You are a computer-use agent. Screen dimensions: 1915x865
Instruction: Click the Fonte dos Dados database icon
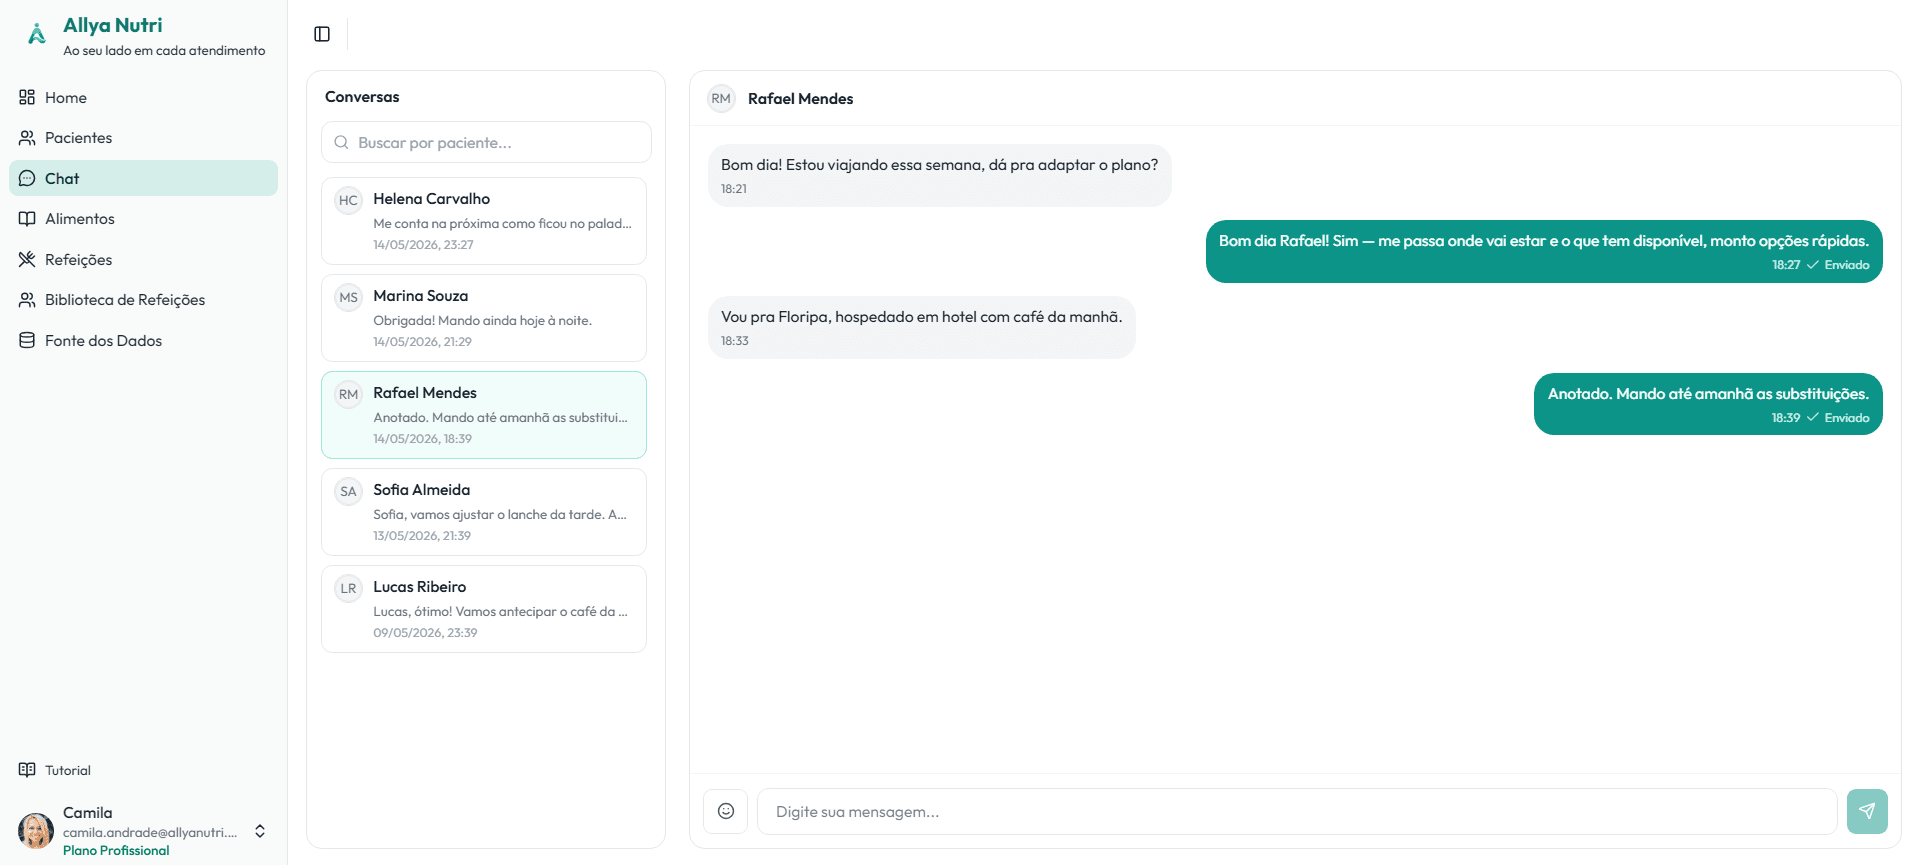27,340
